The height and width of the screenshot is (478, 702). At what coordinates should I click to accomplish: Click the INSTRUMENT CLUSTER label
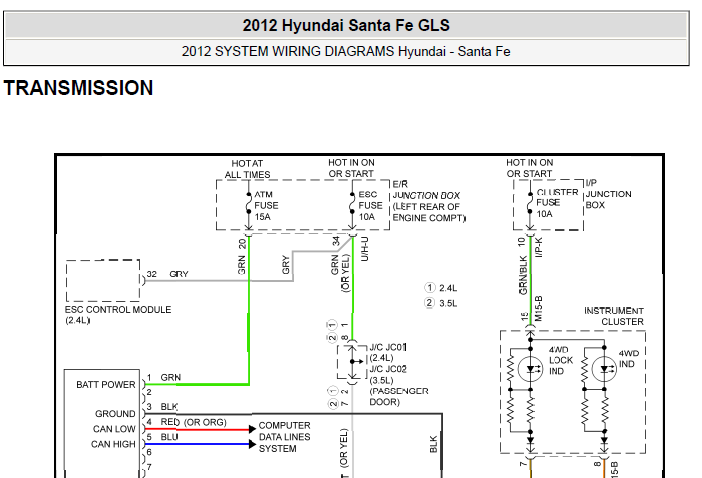(x=614, y=316)
